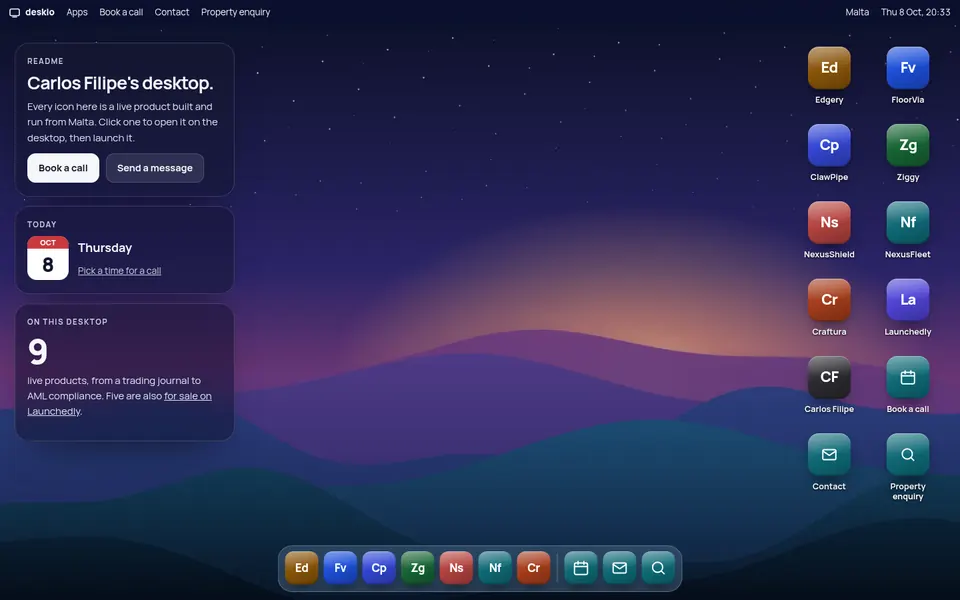Click the calendar icon in the dock
Screen dimensions: 960x600
click(x=581, y=568)
